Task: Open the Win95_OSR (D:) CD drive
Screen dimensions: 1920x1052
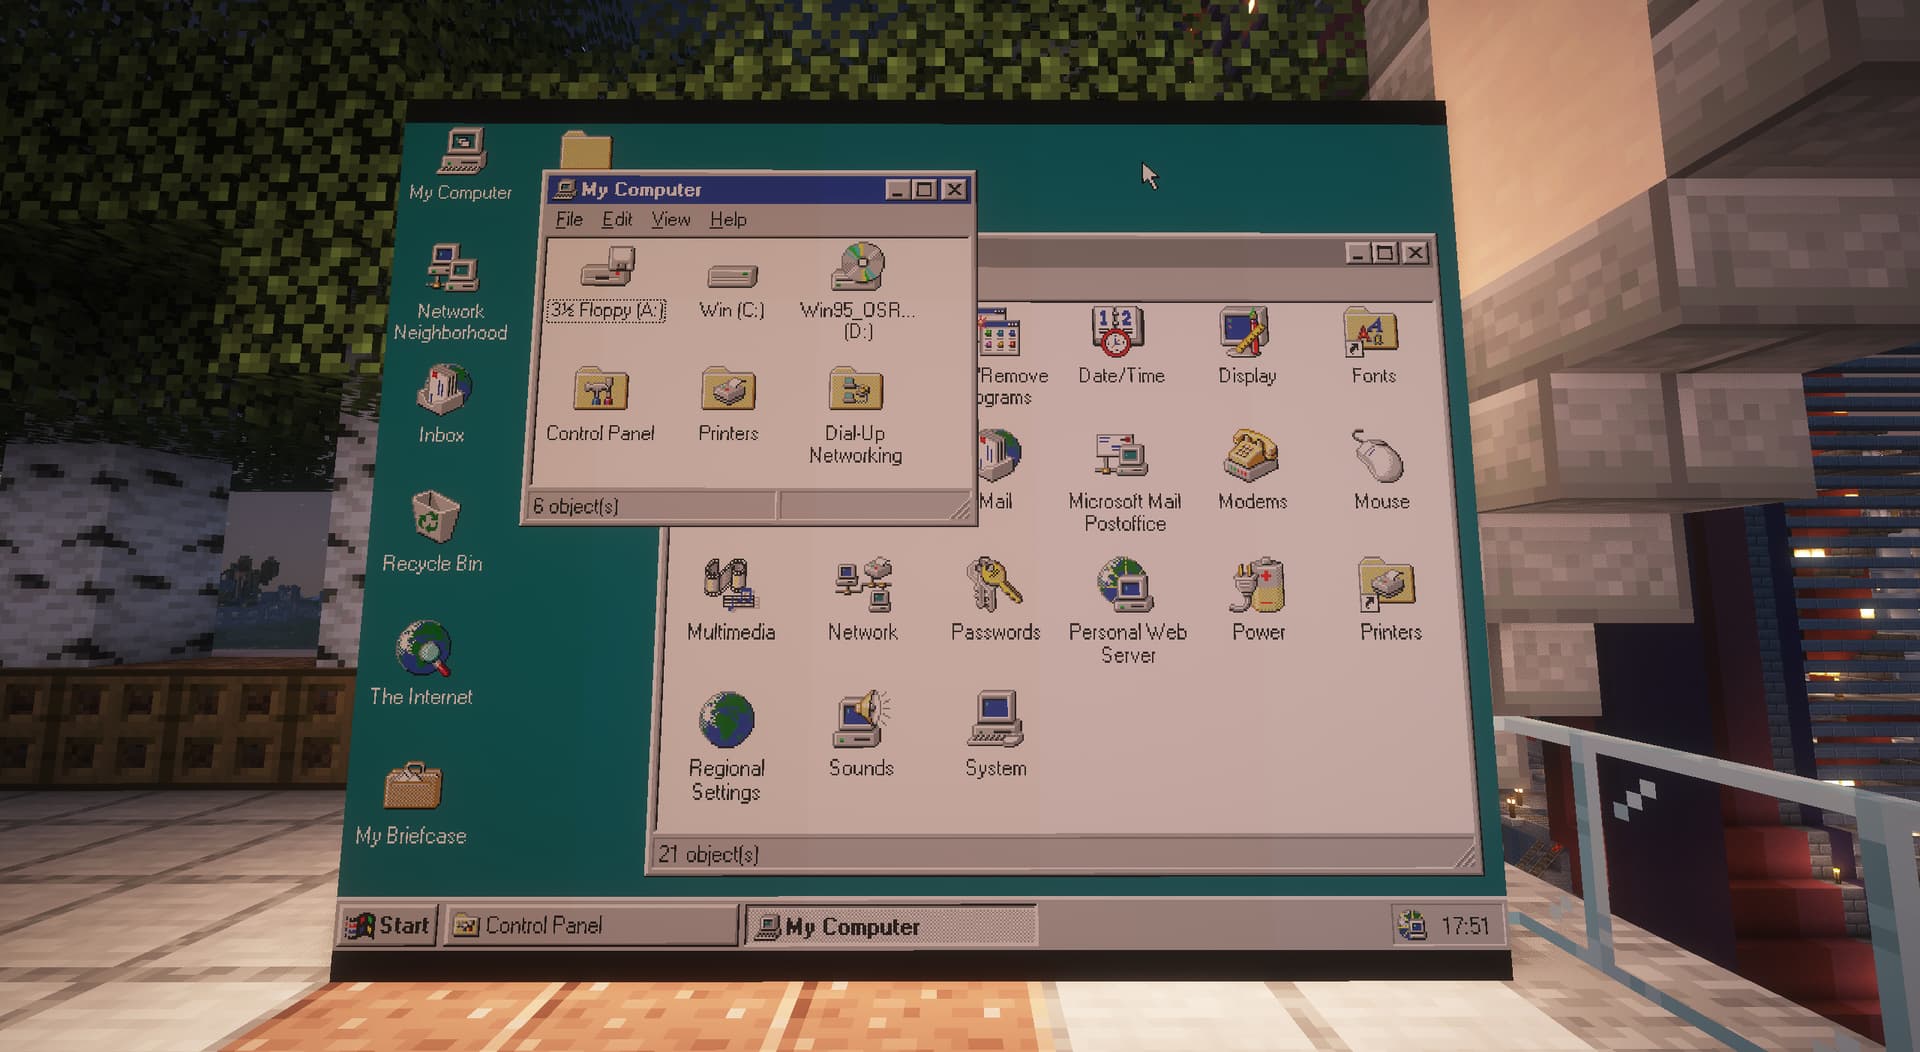Action: 858,268
